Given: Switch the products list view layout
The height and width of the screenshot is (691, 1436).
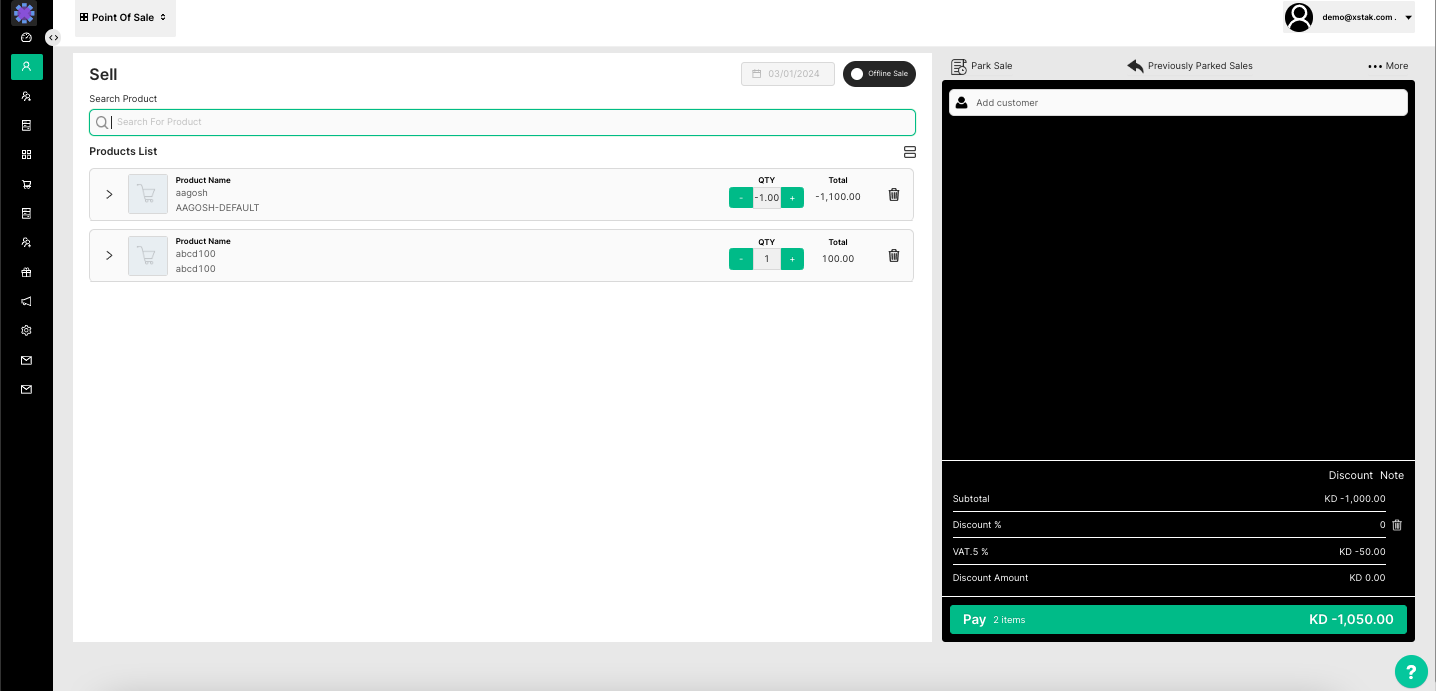Looking at the screenshot, I should coord(909,152).
